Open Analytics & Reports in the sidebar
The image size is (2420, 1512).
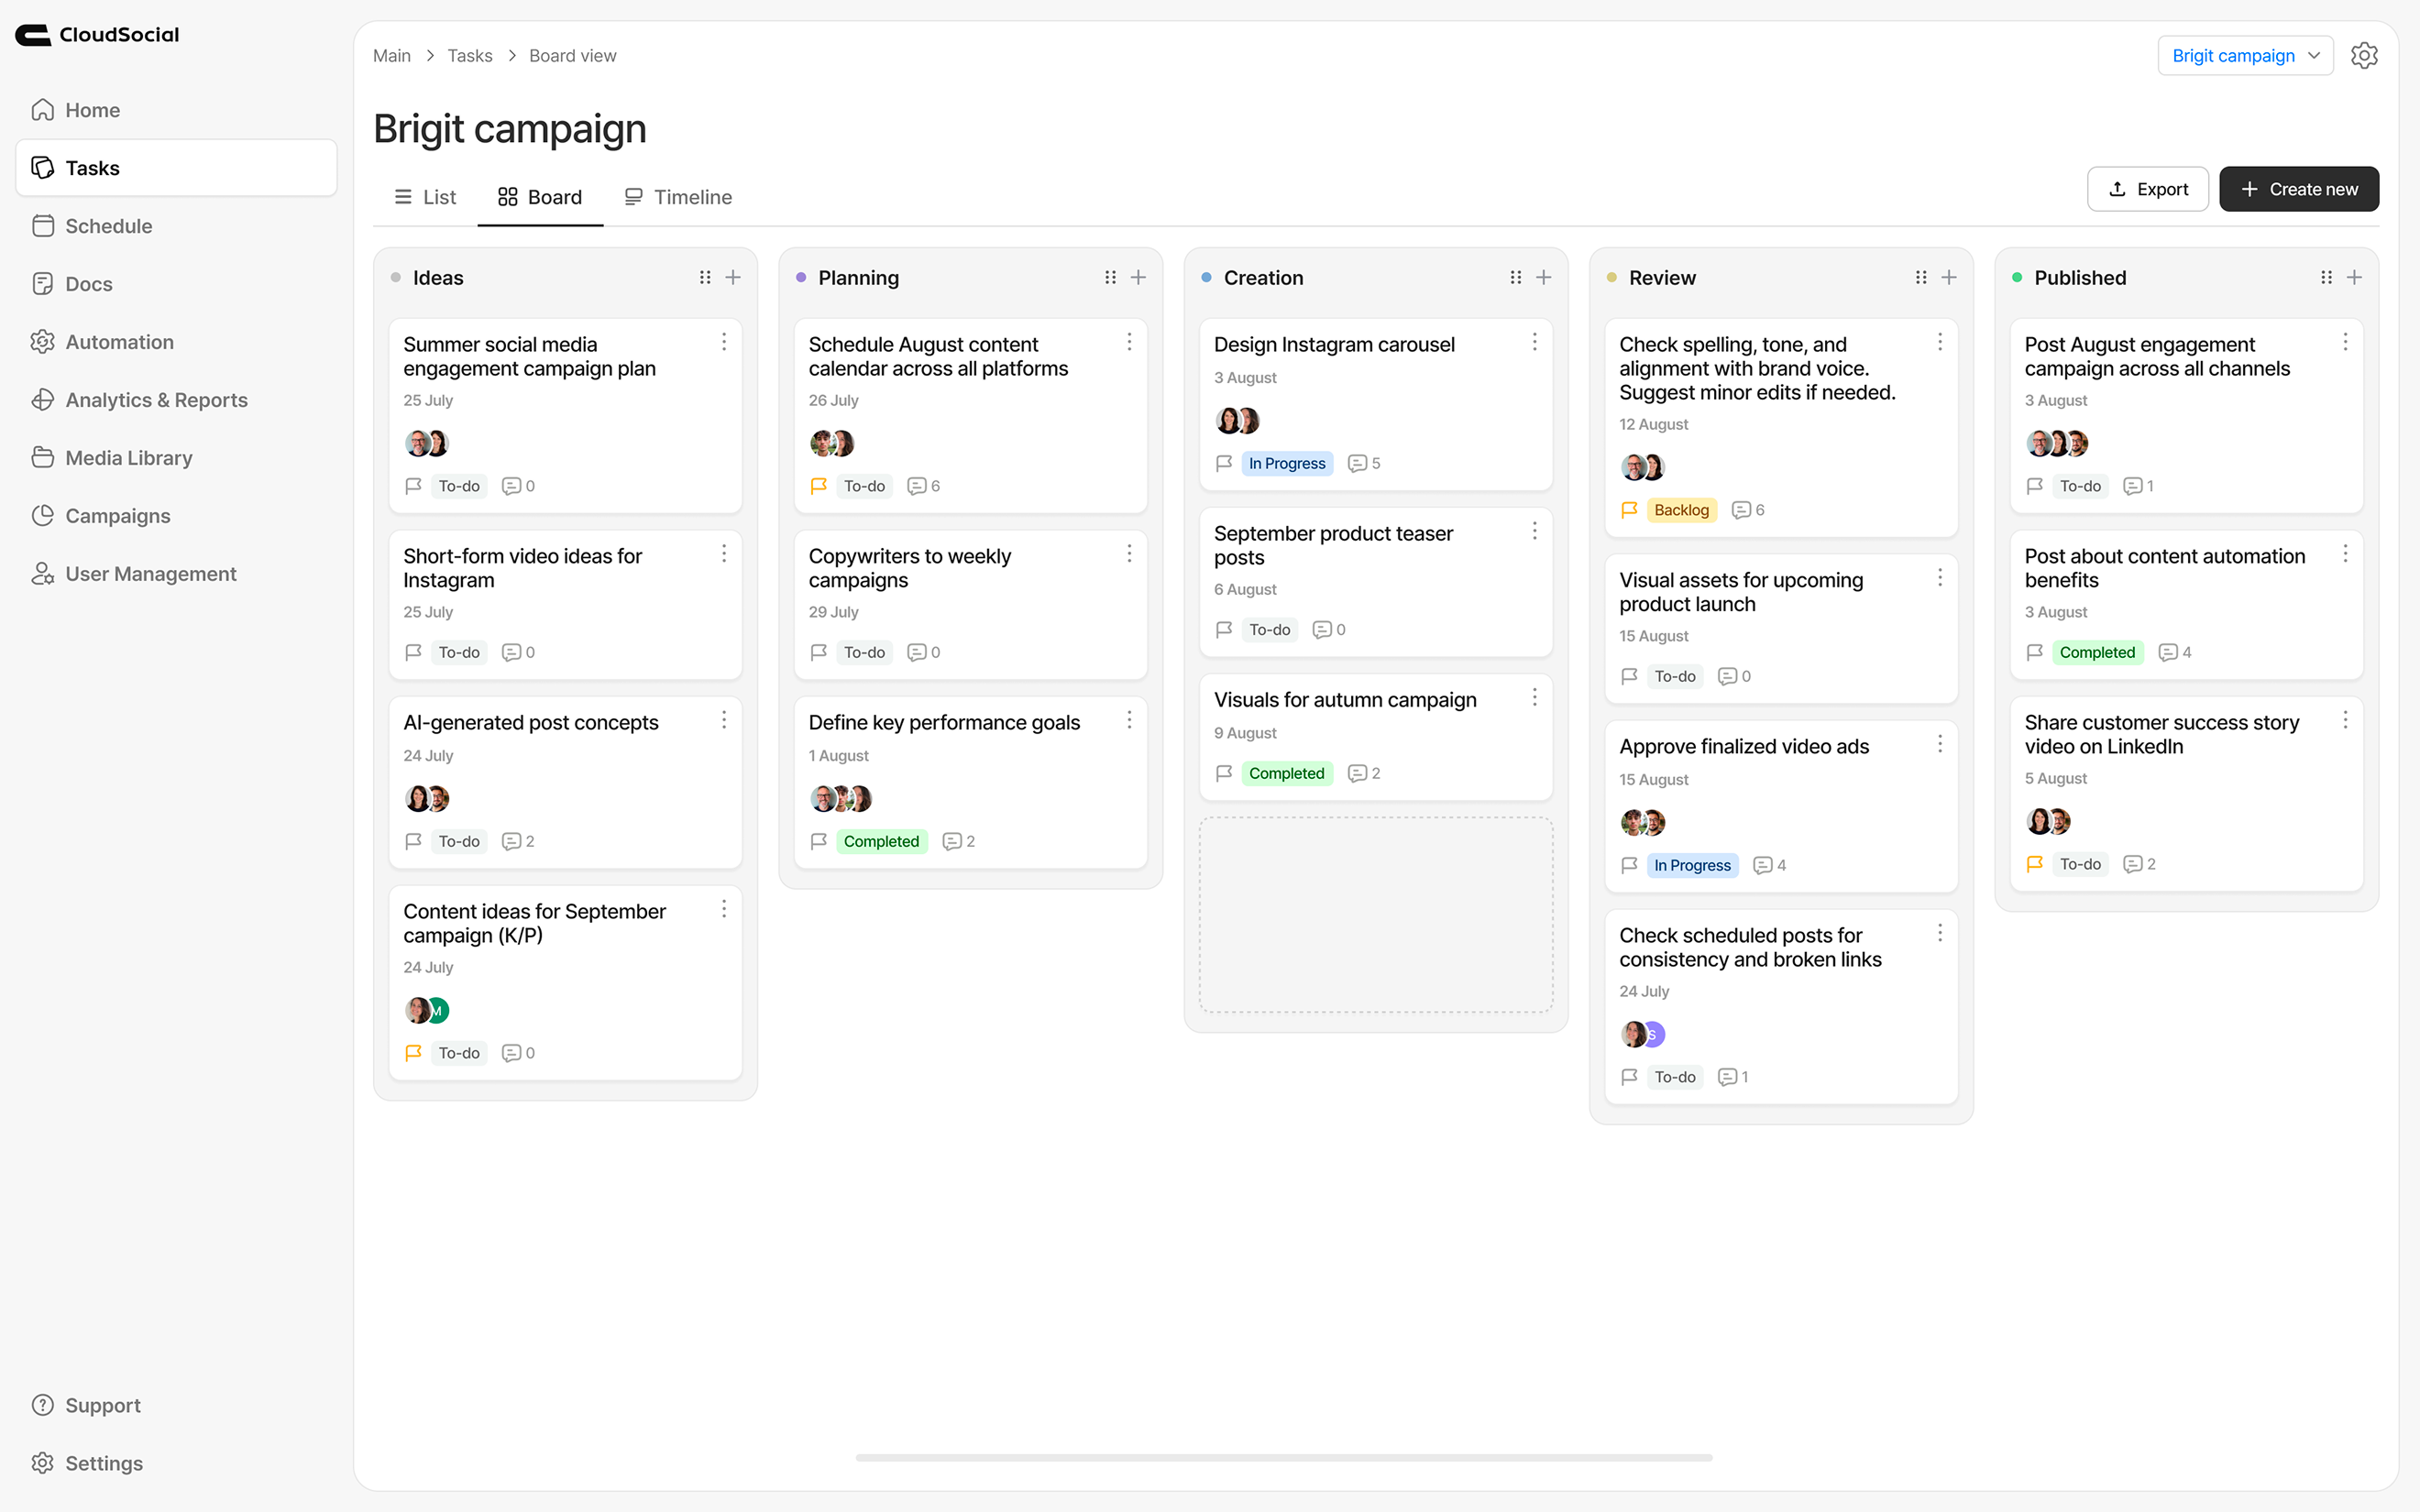(x=156, y=399)
